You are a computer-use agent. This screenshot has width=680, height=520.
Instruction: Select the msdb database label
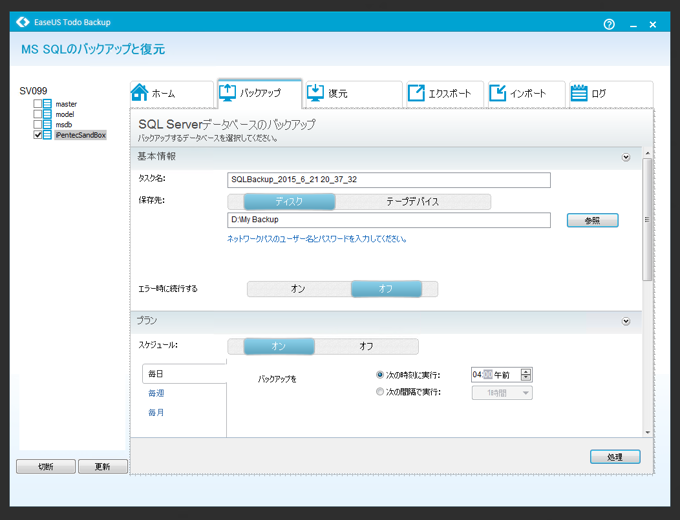pyautogui.click(x=64, y=125)
